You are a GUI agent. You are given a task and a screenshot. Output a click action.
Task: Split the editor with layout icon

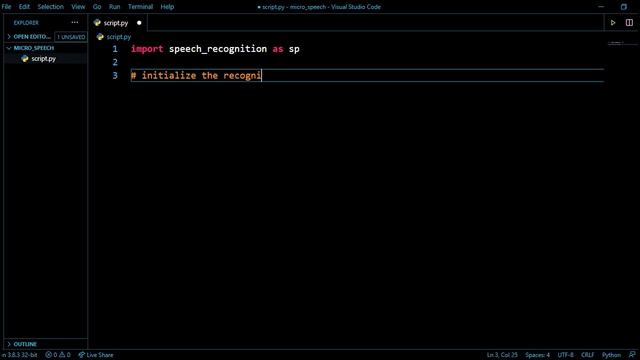point(629,23)
